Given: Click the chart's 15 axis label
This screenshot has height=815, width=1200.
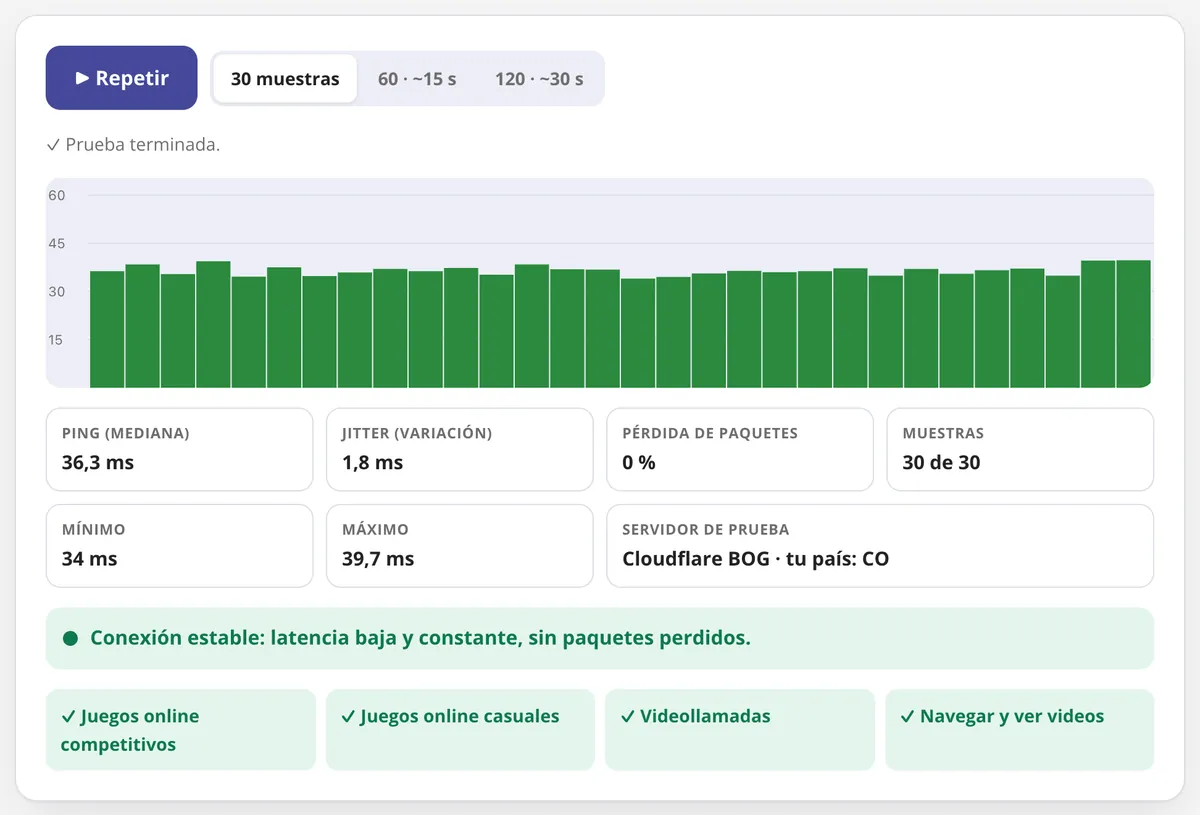Looking at the screenshot, I should tap(56, 339).
